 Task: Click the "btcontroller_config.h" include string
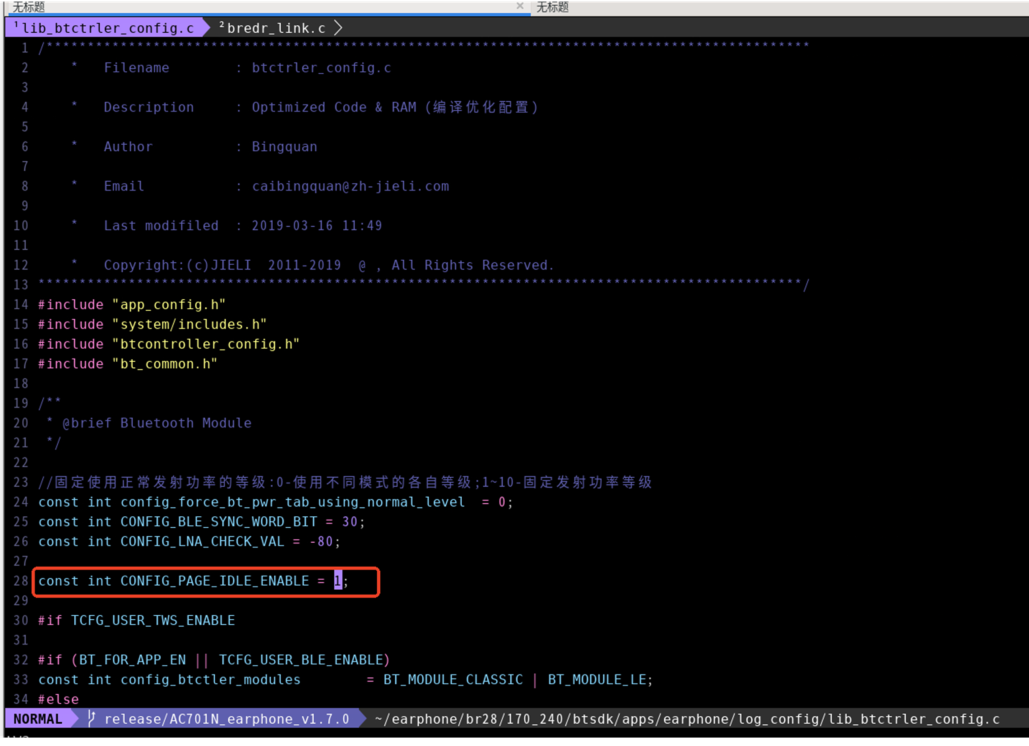206,344
